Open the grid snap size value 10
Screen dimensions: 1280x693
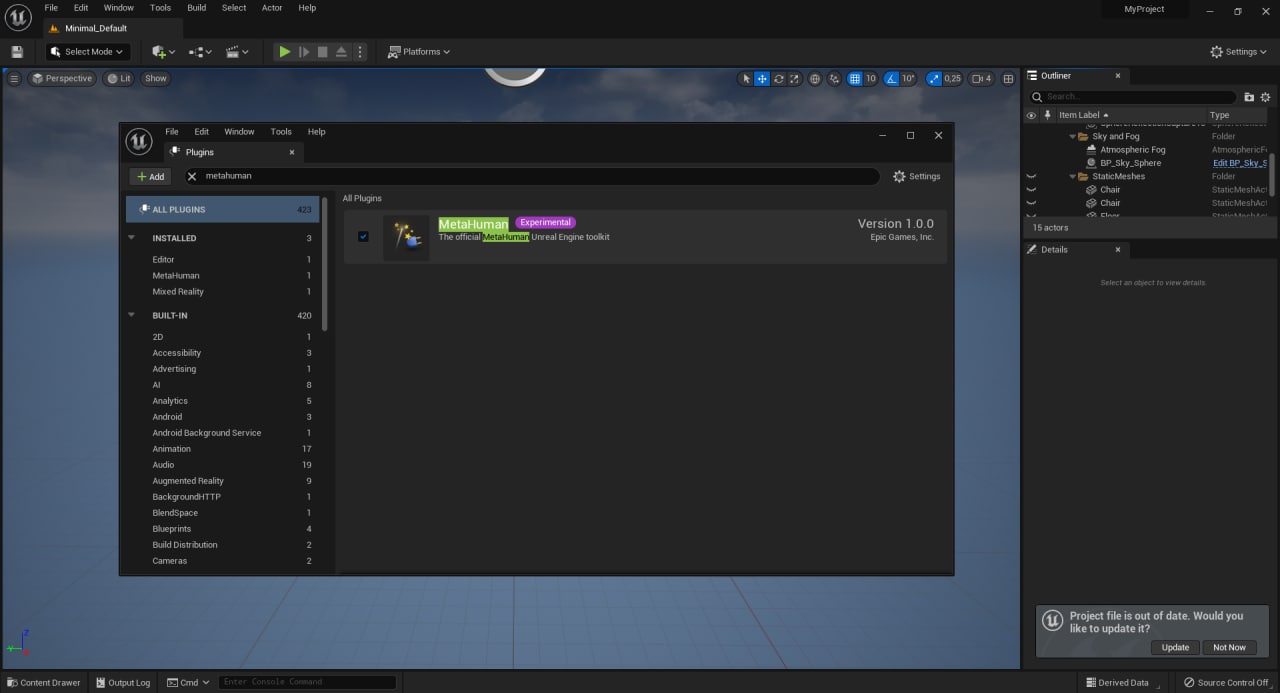pos(871,78)
